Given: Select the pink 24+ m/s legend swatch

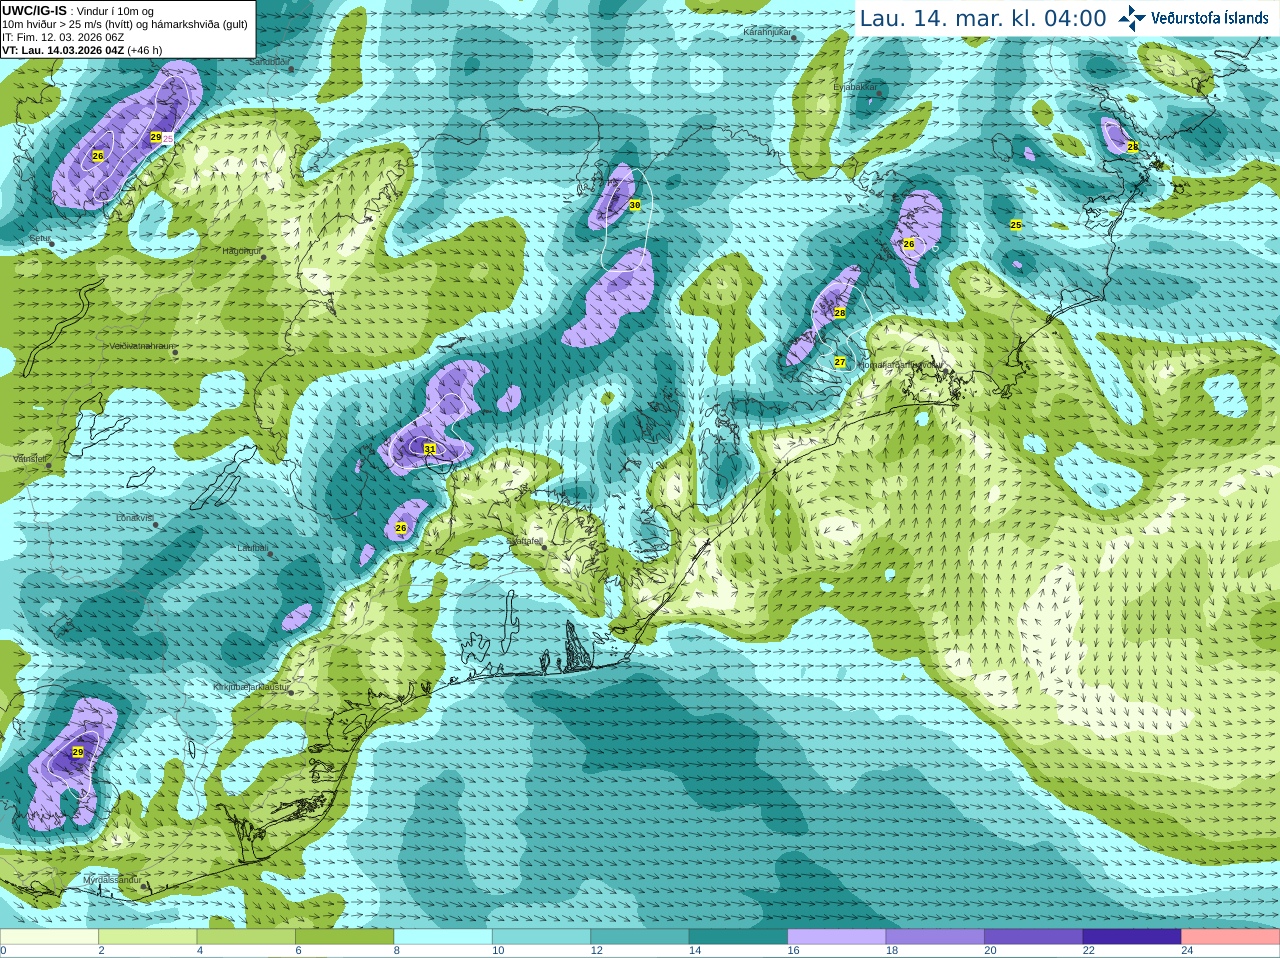Looking at the screenshot, I should tap(1231, 937).
